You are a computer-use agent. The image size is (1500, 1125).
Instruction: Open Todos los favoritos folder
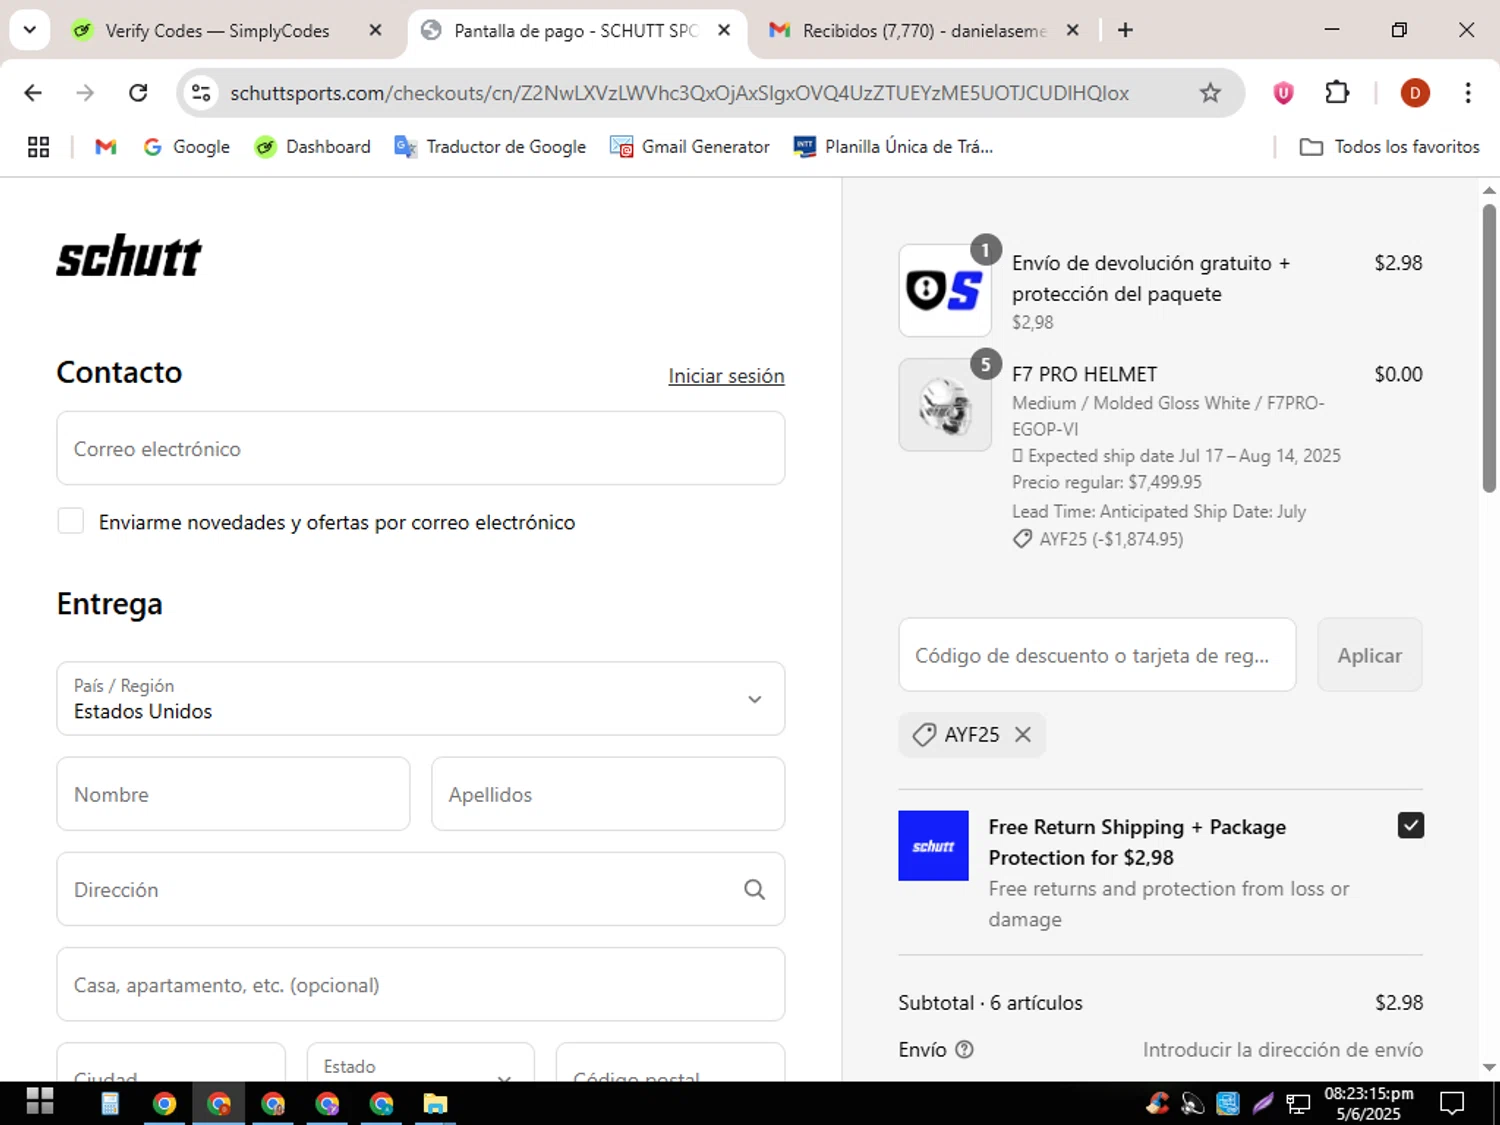pos(1389,147)
